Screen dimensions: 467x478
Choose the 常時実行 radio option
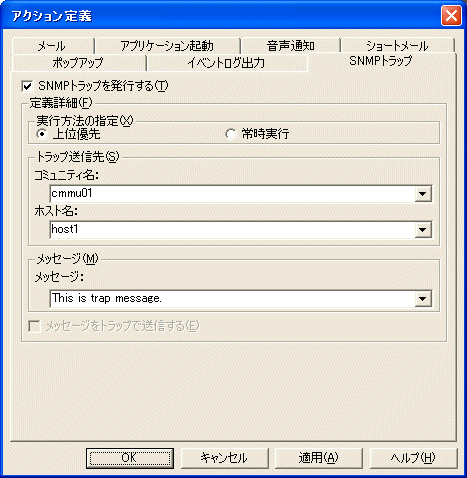click(230, 134)
